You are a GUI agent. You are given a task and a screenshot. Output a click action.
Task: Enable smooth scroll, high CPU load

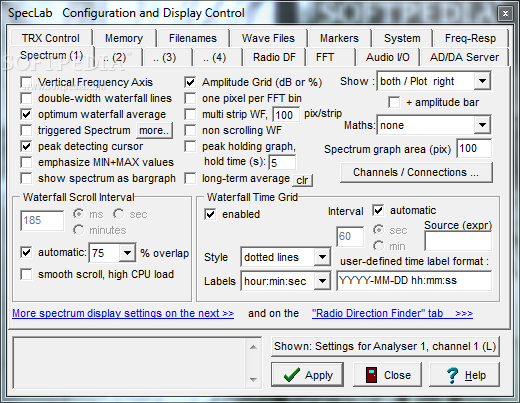coord(26,274)
